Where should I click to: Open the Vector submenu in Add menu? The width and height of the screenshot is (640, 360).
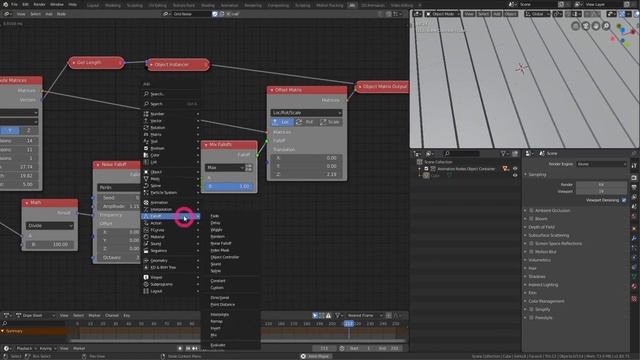[x=171, y=121]
